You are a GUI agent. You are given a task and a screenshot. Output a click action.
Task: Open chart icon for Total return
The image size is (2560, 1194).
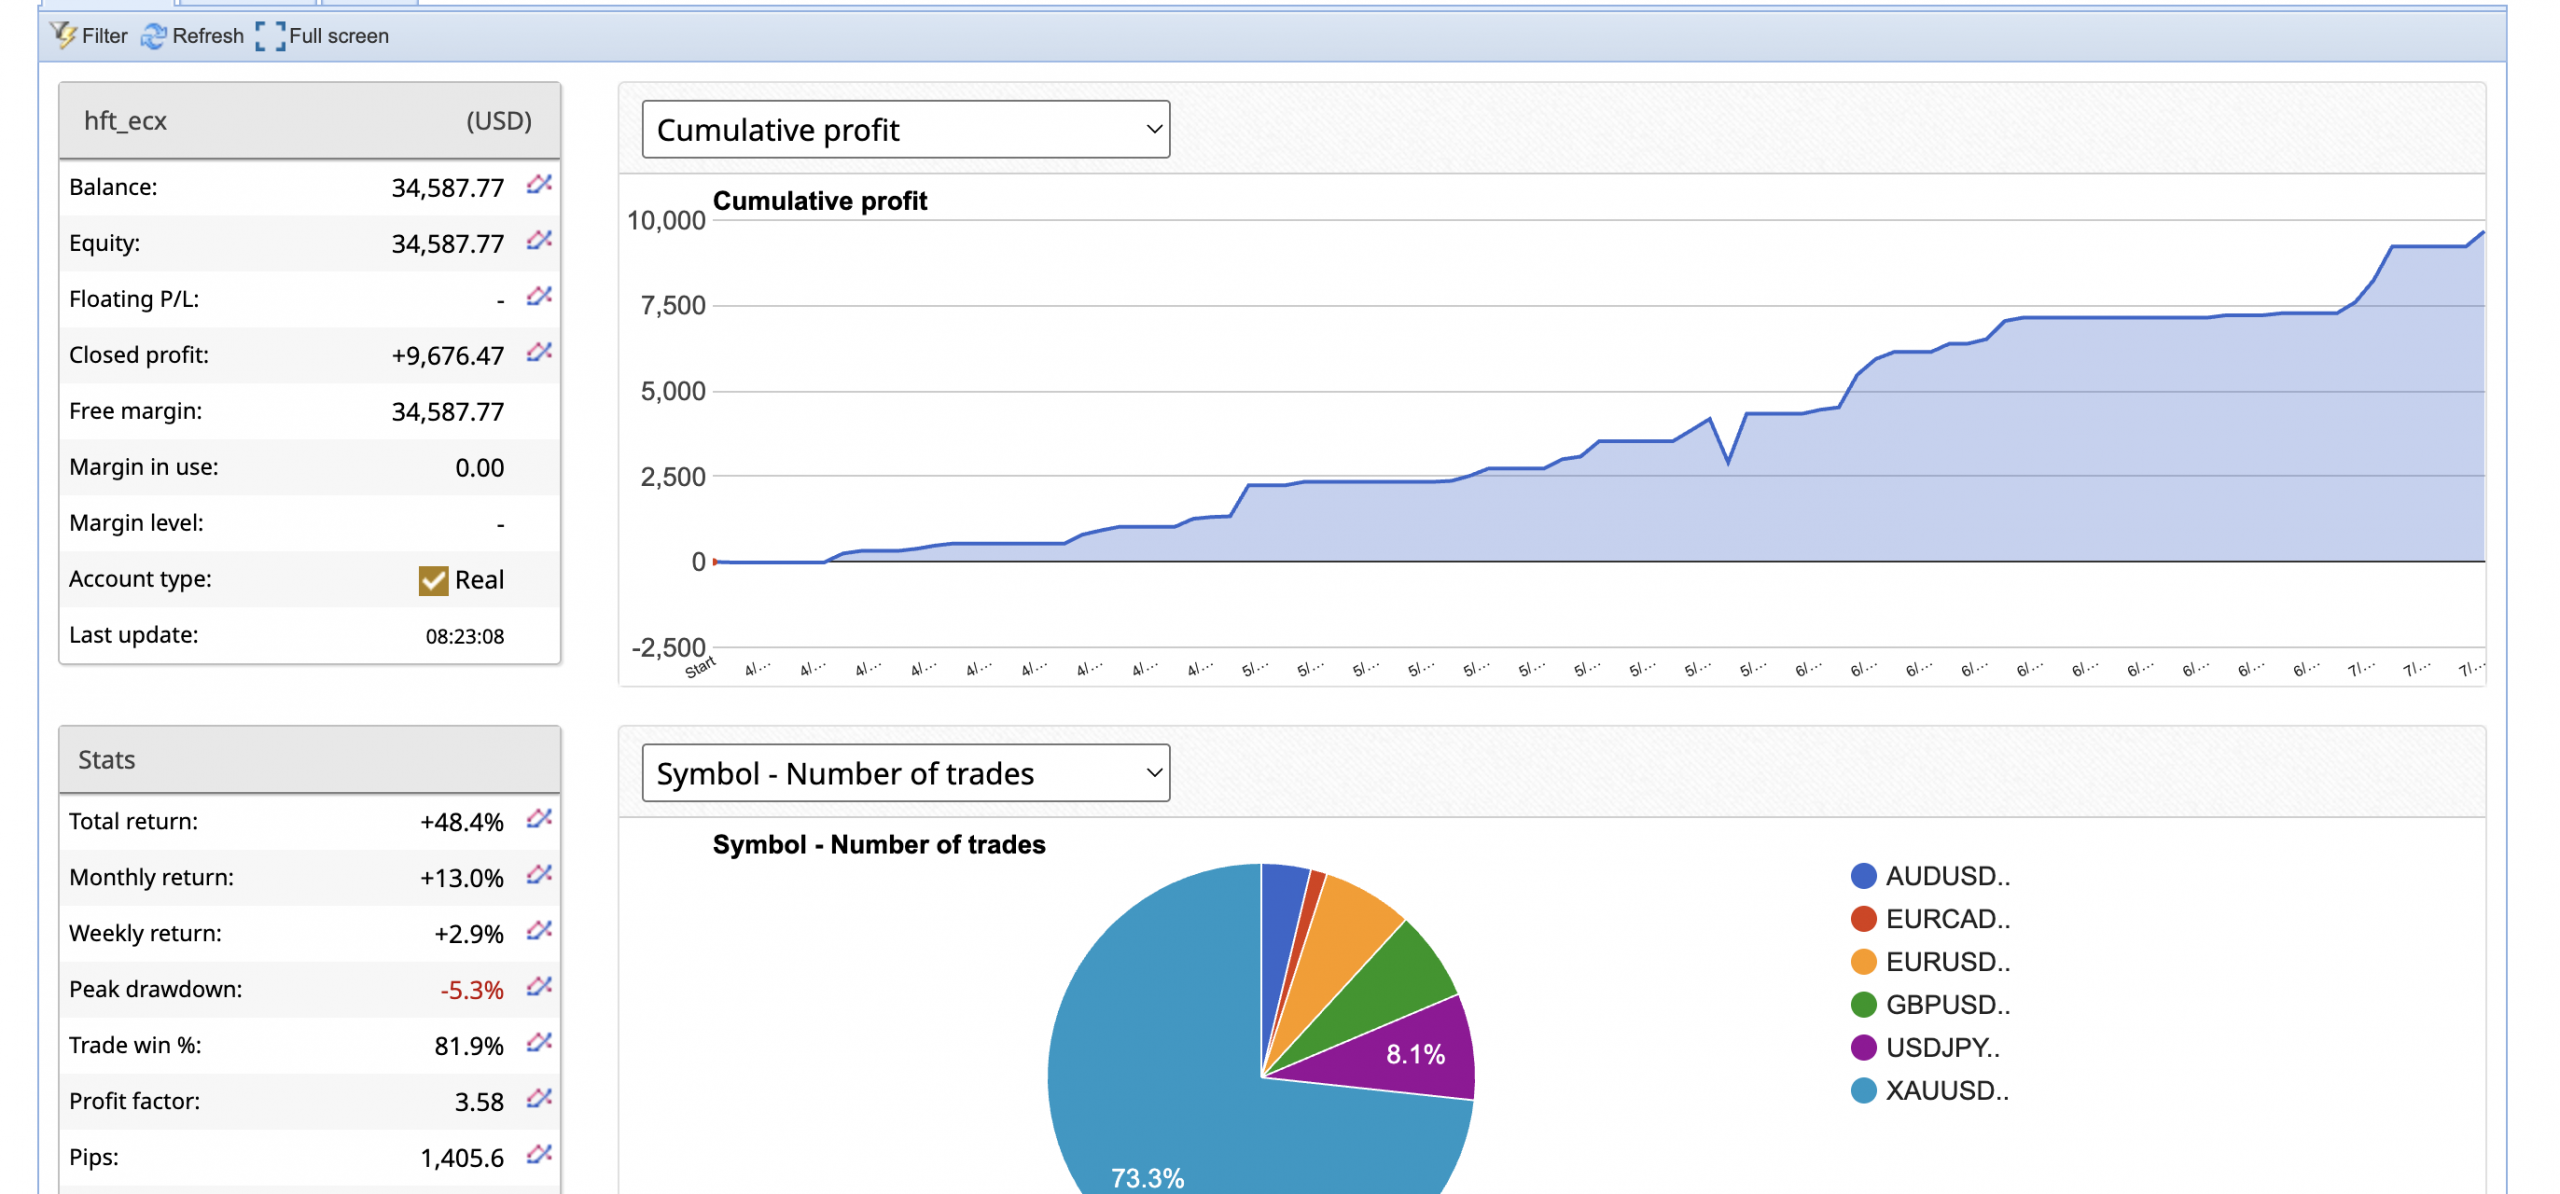tap(539, 819)
